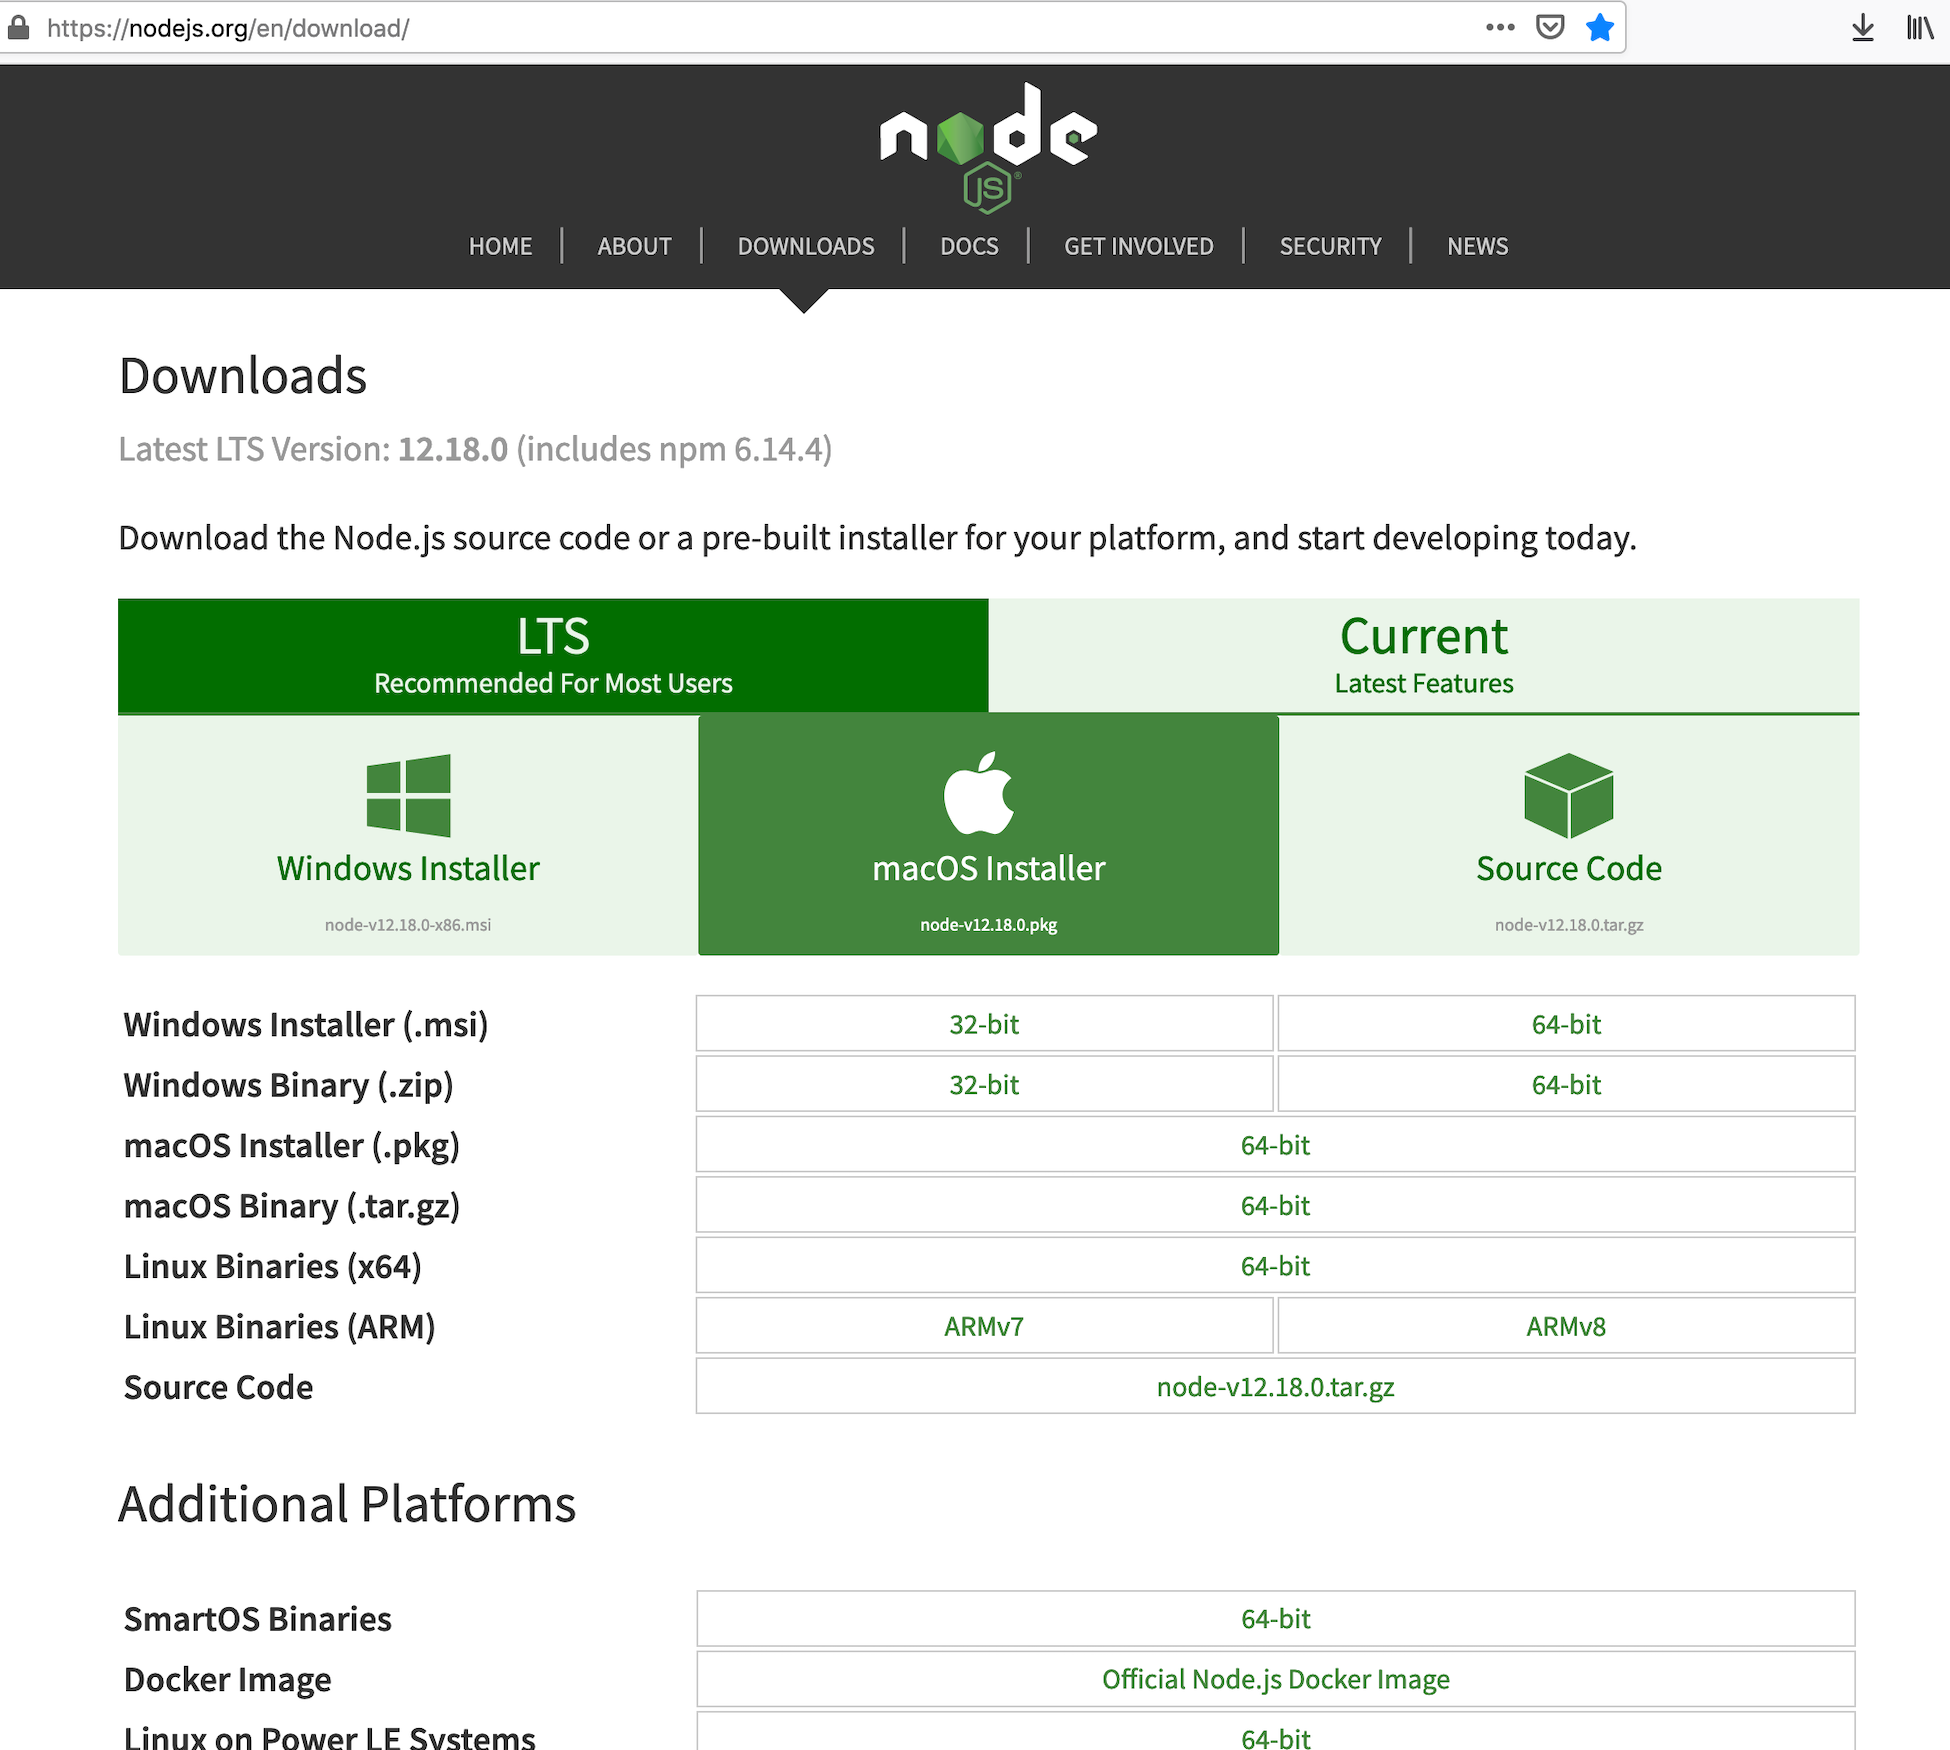
Task: Go to GET INVOLVED in navigation
Action: (x=1138, y=246)
